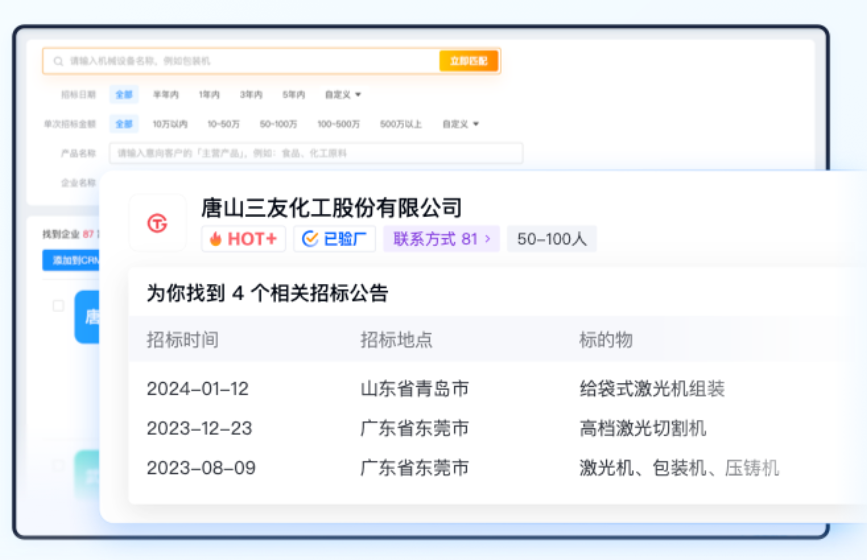Open the 2024-01-12 bid announcement row
This screenshot has height=560, width=867.
(197, 389)
